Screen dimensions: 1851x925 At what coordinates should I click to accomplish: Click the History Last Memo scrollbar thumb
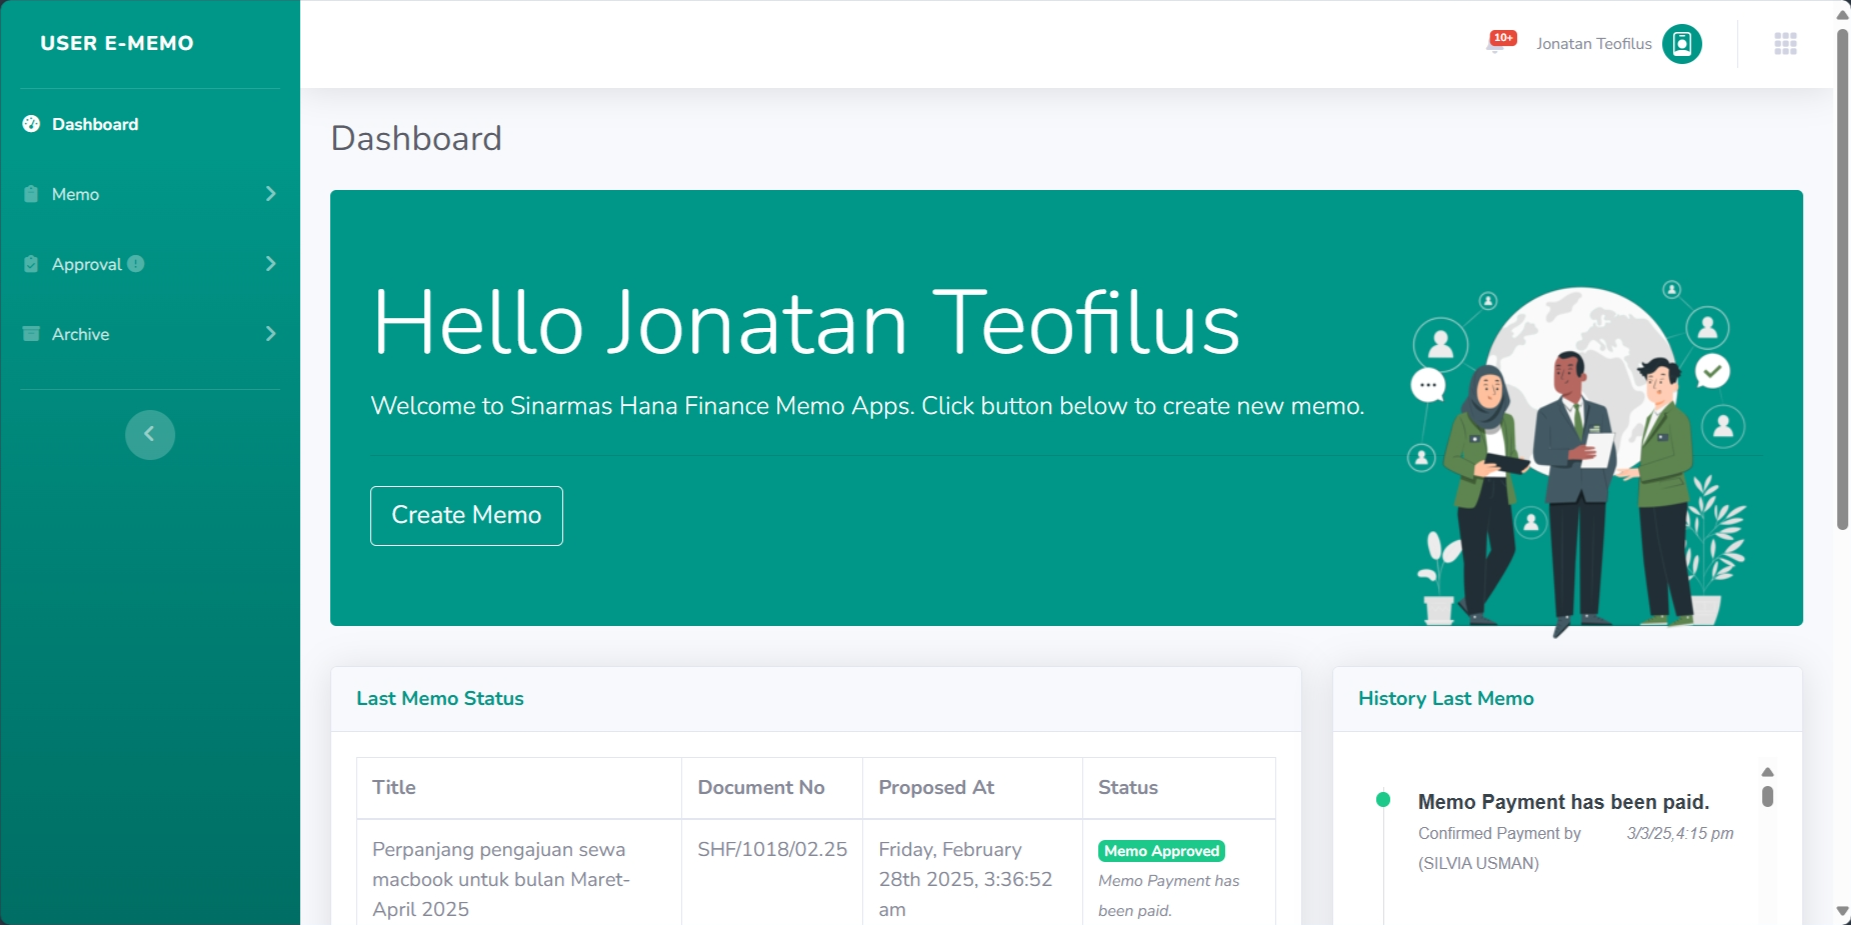click(x=1767, y=796)
